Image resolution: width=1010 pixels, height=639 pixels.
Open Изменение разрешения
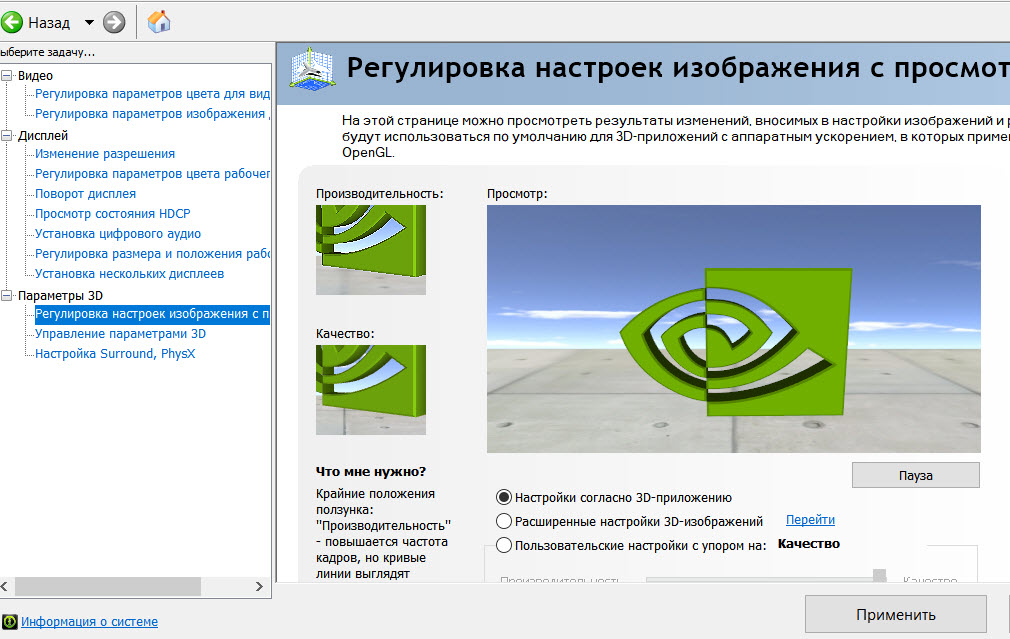pyautogui.click(x=105, y=154)
